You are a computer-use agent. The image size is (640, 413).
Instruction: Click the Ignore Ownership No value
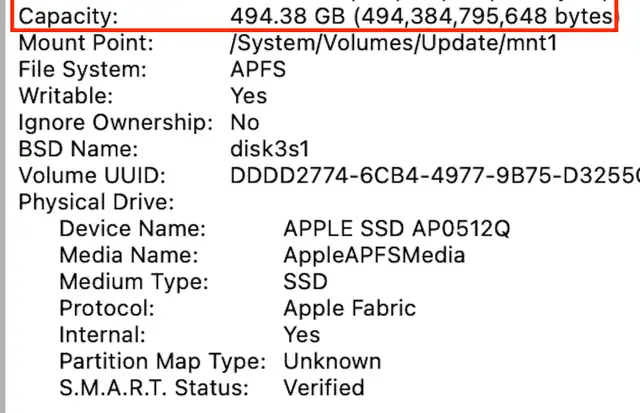[x=245, y=123]
